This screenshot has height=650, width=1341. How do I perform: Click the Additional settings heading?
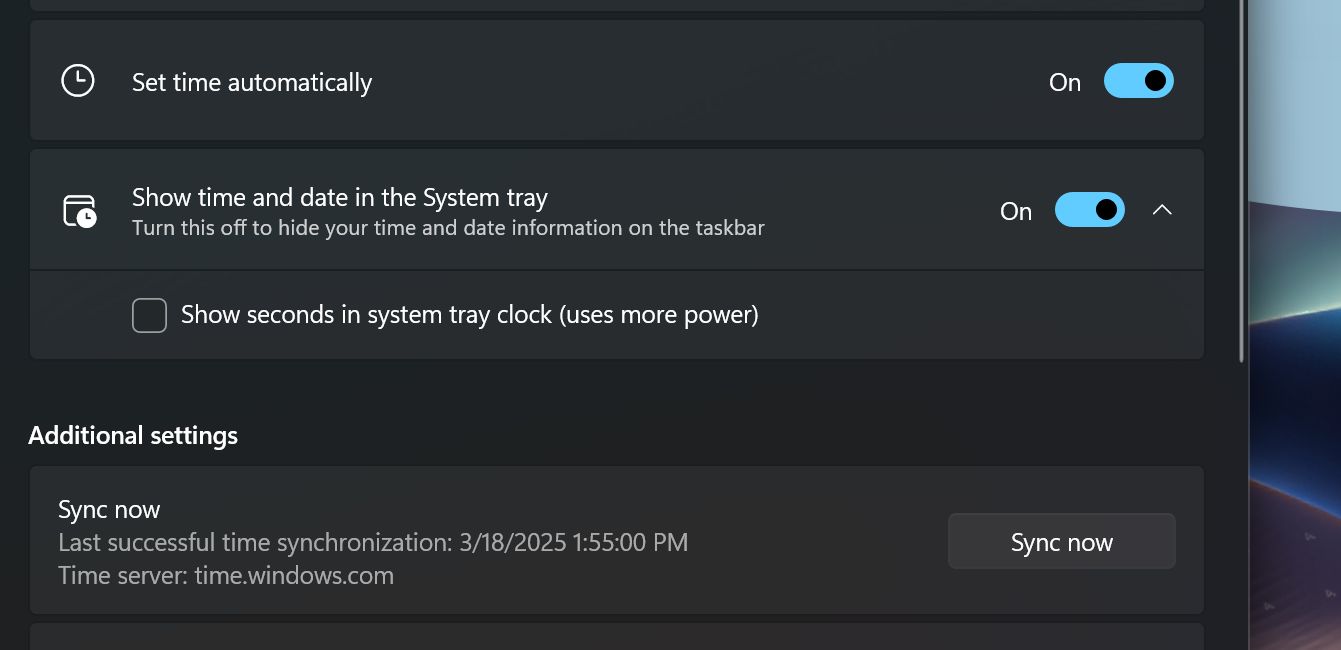pyautogui.click(x=133, y=435)
